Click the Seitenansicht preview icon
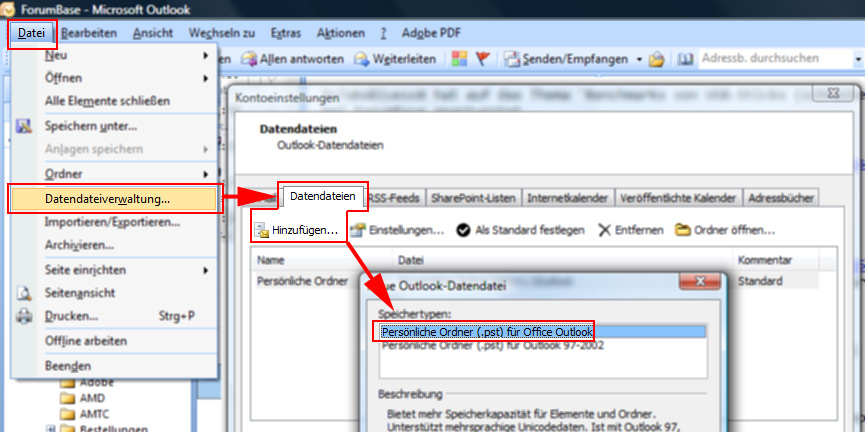This screenshot has width=865, height=432. click(x=24, y=293)
